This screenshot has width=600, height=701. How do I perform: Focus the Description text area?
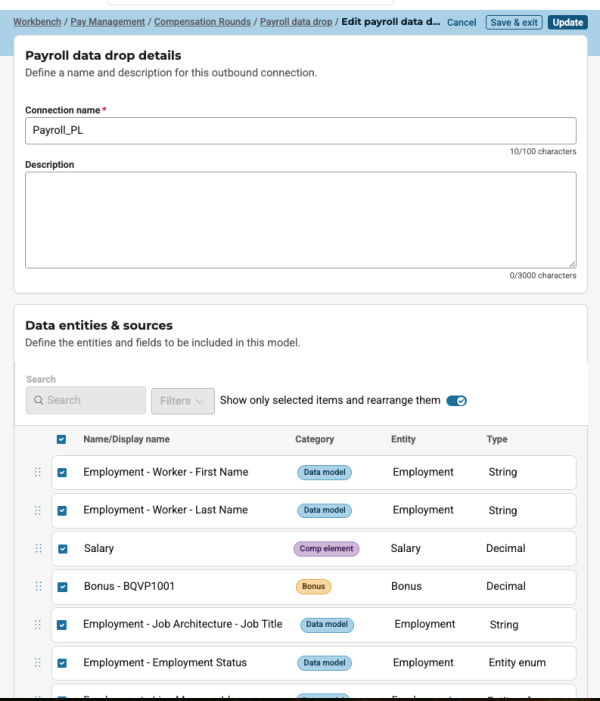click(x=300, y=219)
